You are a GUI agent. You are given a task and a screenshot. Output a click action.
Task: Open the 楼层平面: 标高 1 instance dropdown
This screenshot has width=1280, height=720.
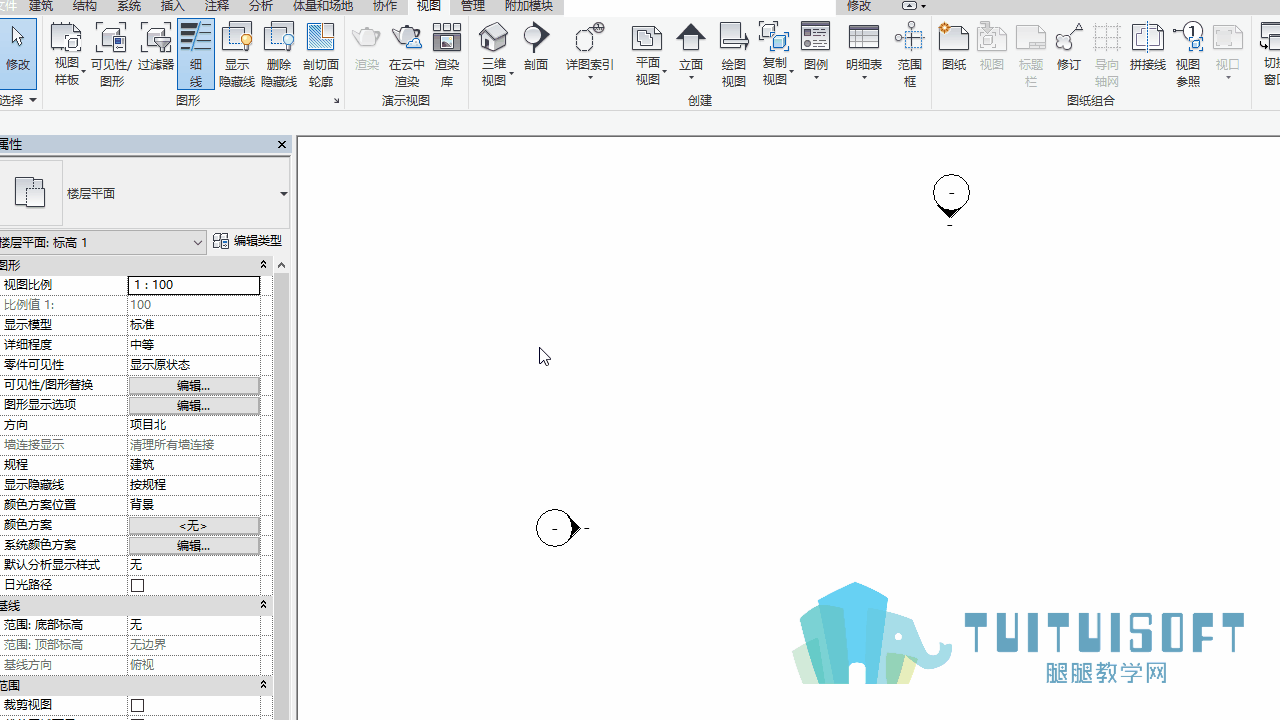[103, 242]
